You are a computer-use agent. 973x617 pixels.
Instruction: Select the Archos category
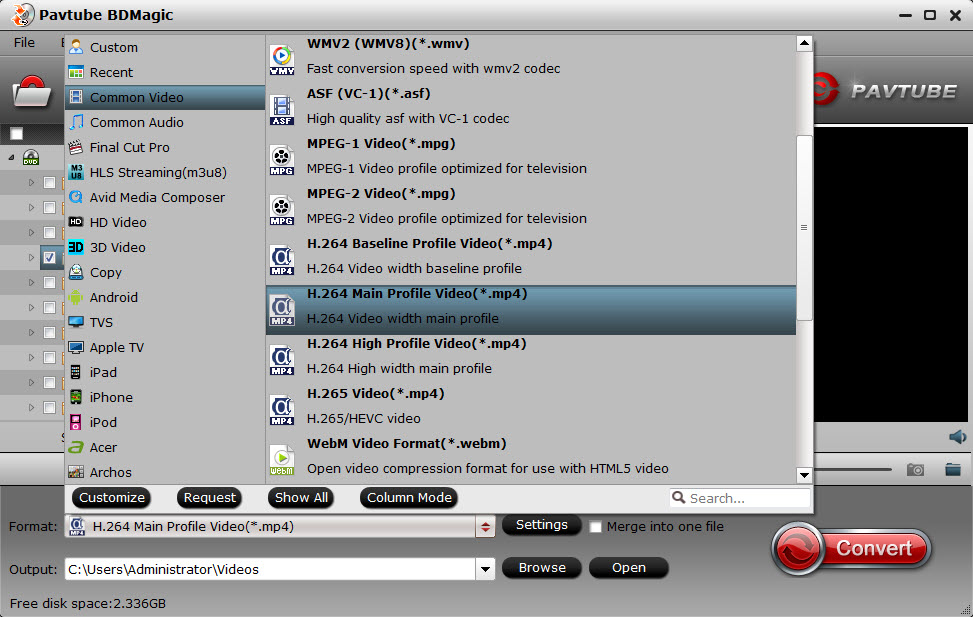165,472
